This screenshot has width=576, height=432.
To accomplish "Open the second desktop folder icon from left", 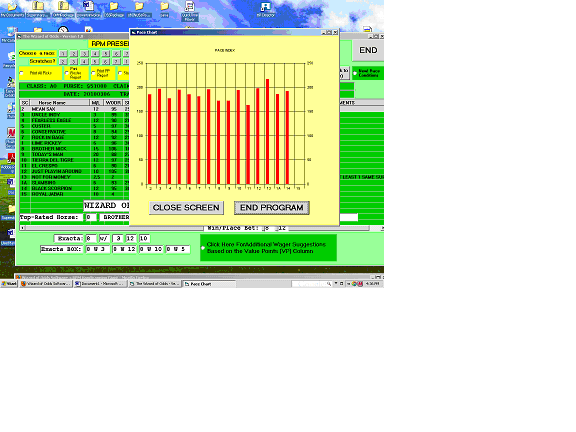I will pyautogui.click(x=37, y=9).
